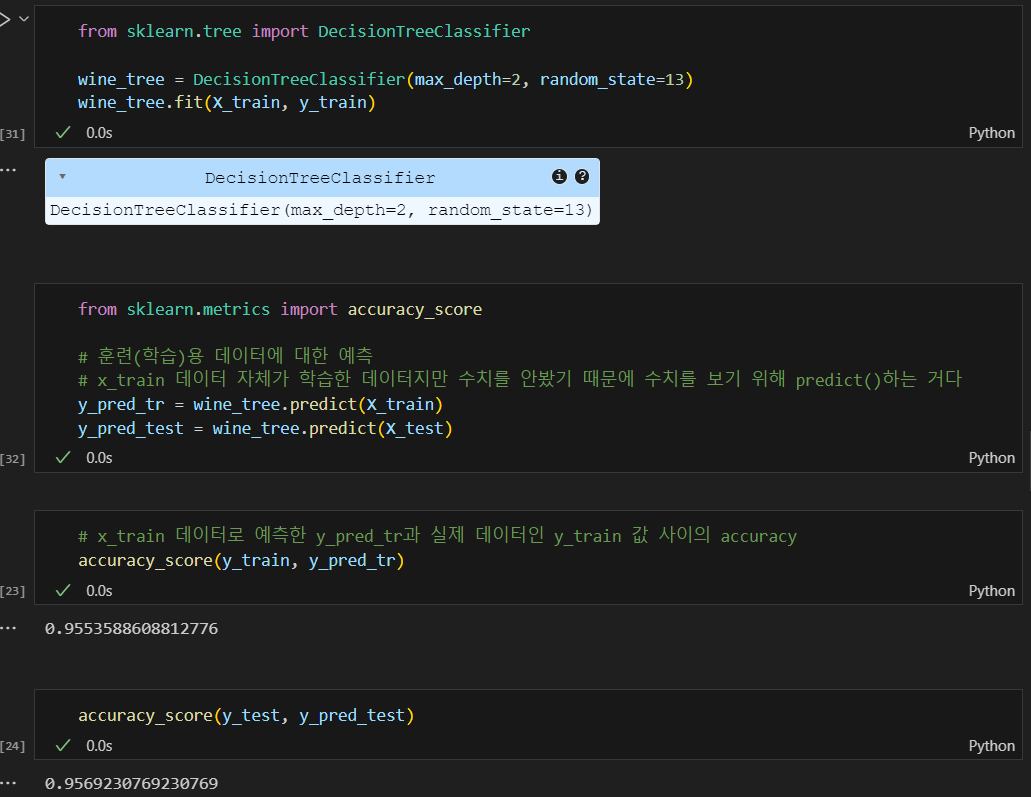Screen dimensions: 1031x797
Task: Click the 'from sklearn.metrics import accuracy_score' line
Action: (x=280, y=309)
